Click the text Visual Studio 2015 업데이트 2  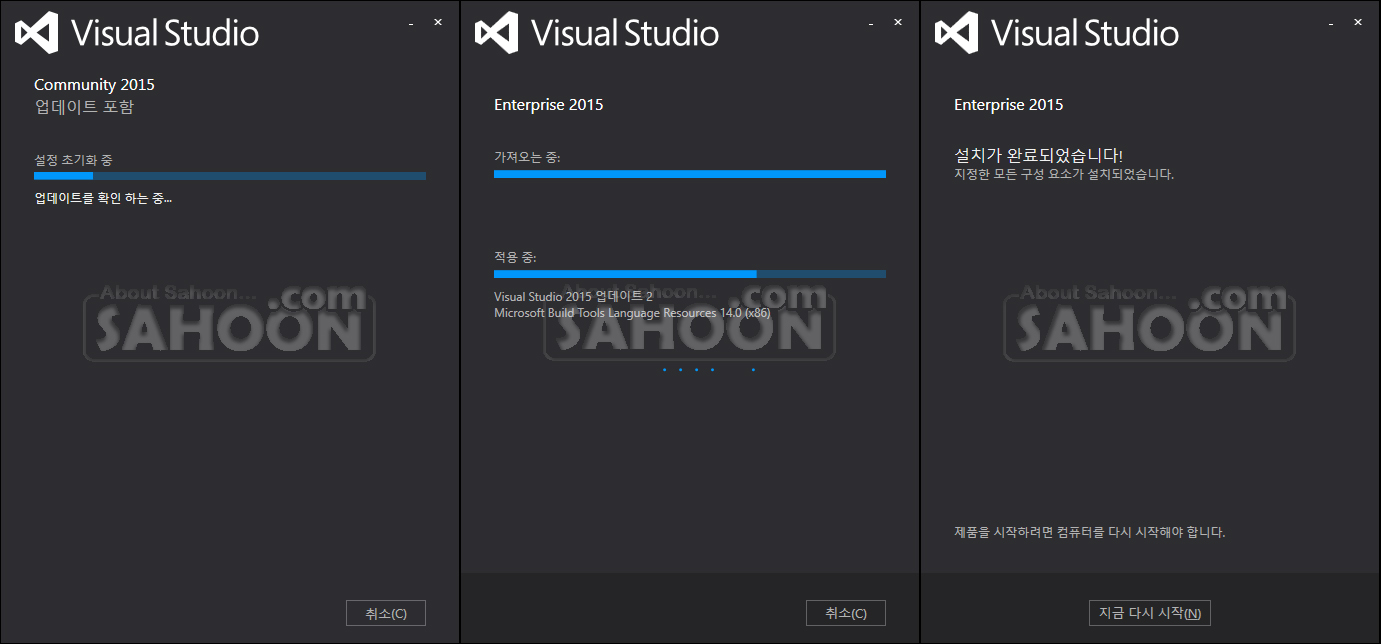573,296
